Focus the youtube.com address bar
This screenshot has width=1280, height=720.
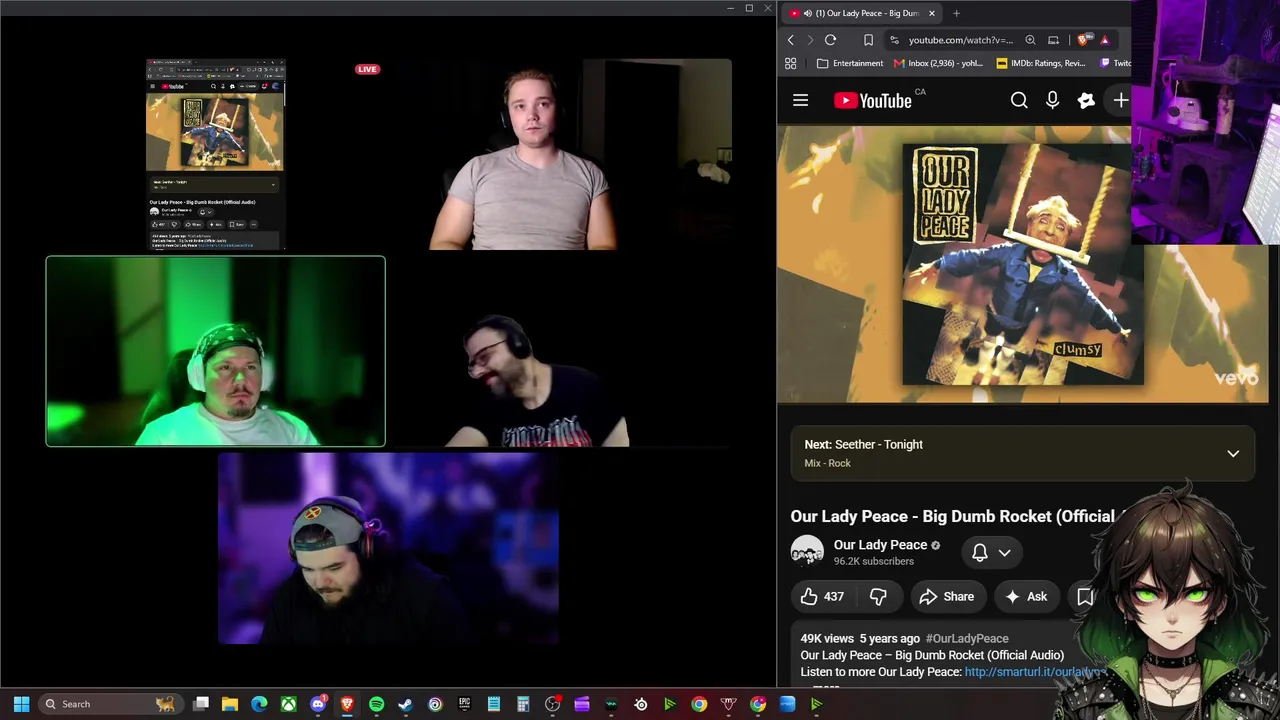960,40
